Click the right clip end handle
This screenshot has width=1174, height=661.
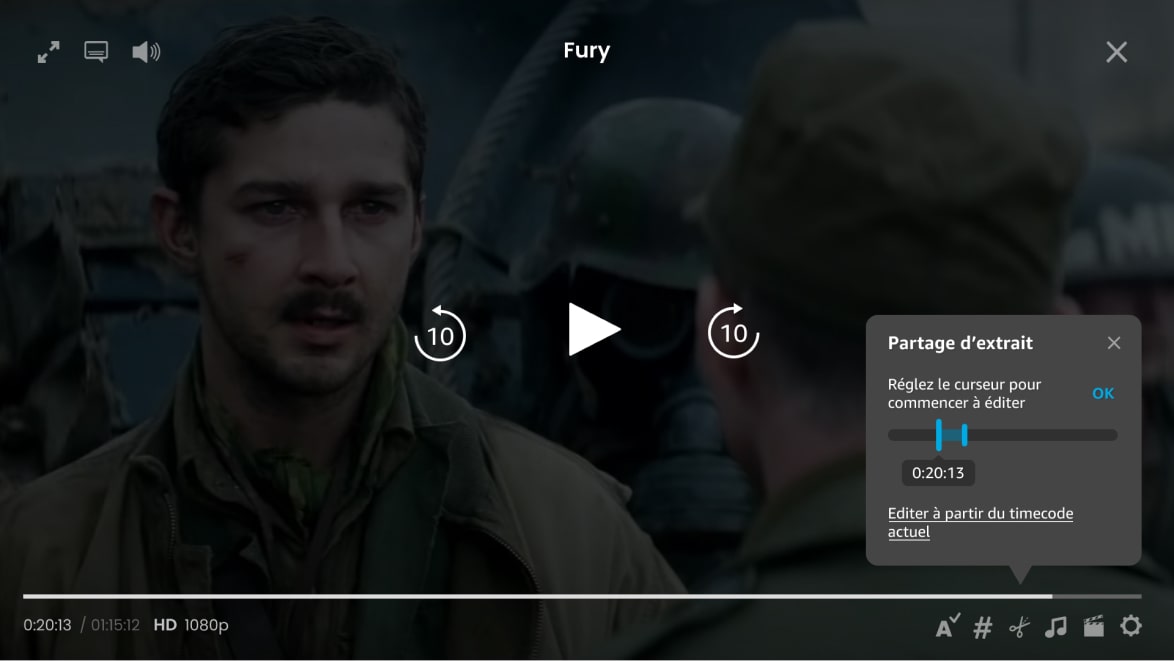[965, 435]
